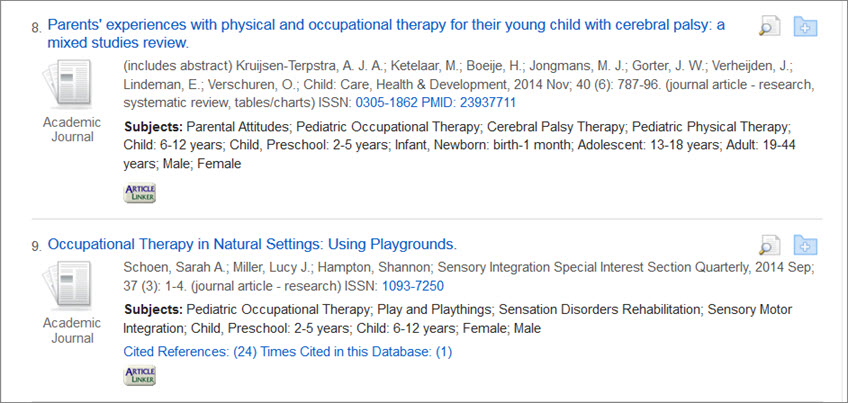This screenshot has height=403, width=848.
Task: Click Article Linker icon under result 9
Action: [139, 375]
